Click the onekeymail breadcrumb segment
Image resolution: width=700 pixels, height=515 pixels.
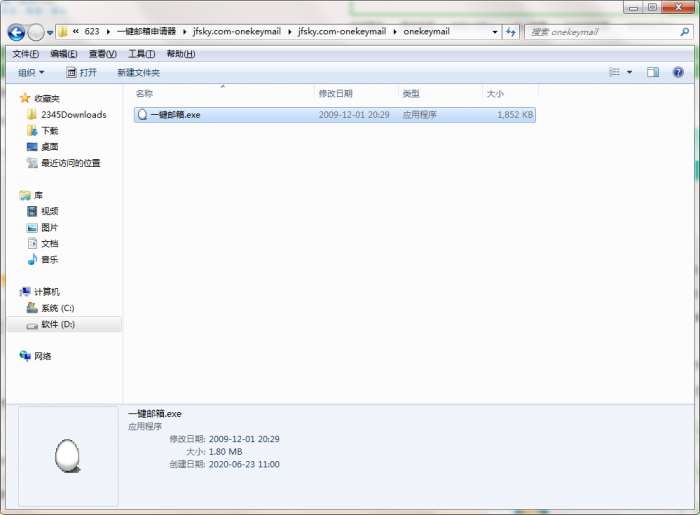(x=426, y=31)
